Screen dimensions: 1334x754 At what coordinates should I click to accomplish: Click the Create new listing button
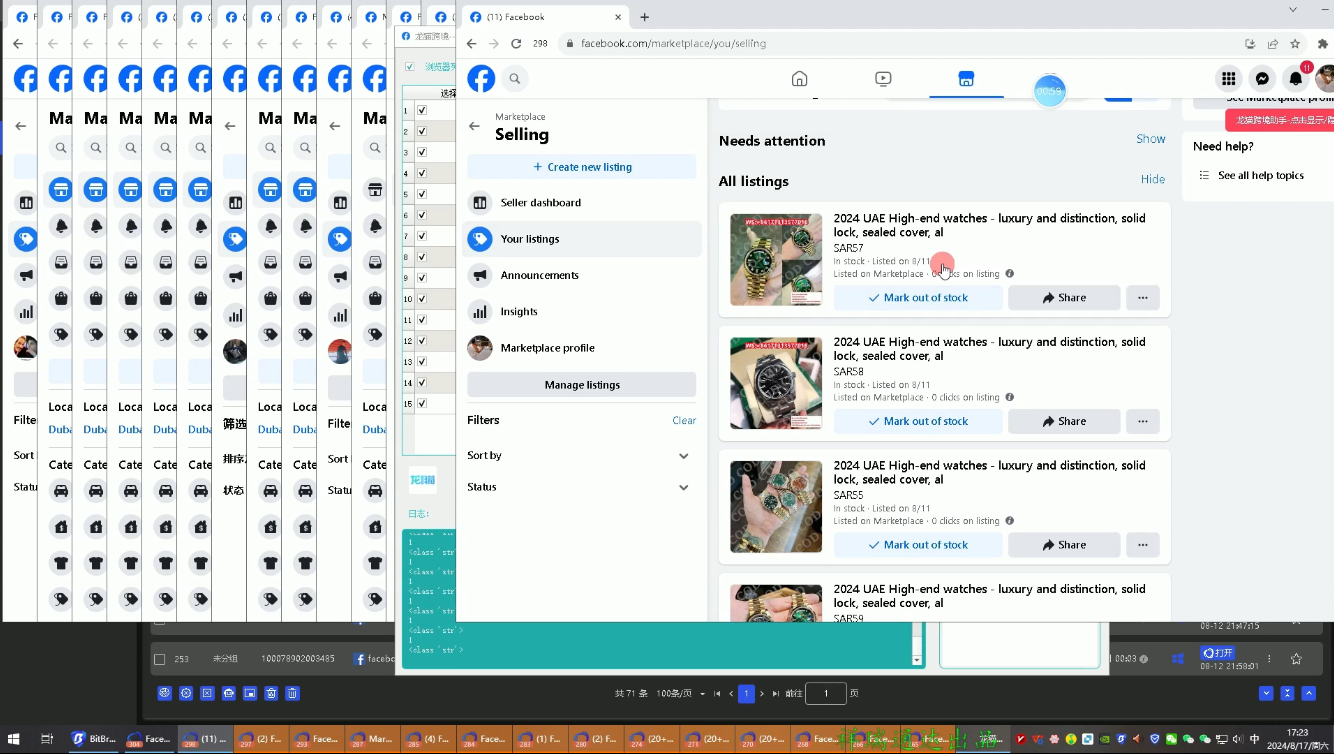click(582, 165)
